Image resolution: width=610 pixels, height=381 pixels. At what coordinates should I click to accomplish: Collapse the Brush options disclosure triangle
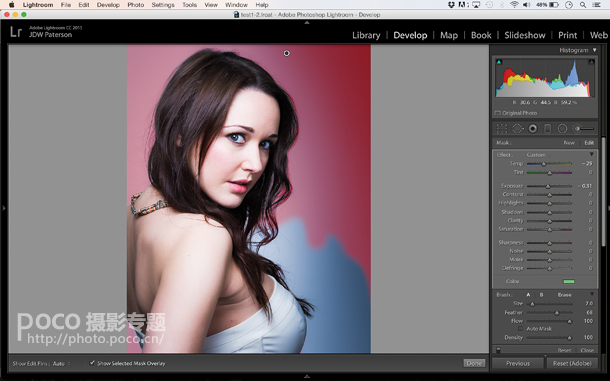pyautogui.click(x=592, y=294)
